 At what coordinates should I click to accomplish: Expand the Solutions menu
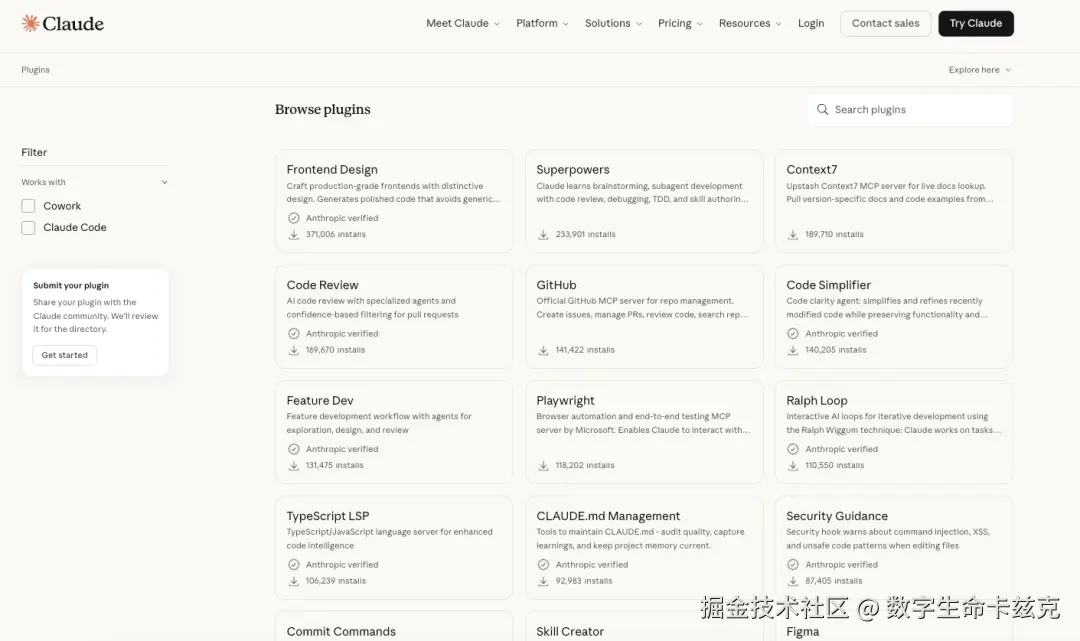coord(614,23)
